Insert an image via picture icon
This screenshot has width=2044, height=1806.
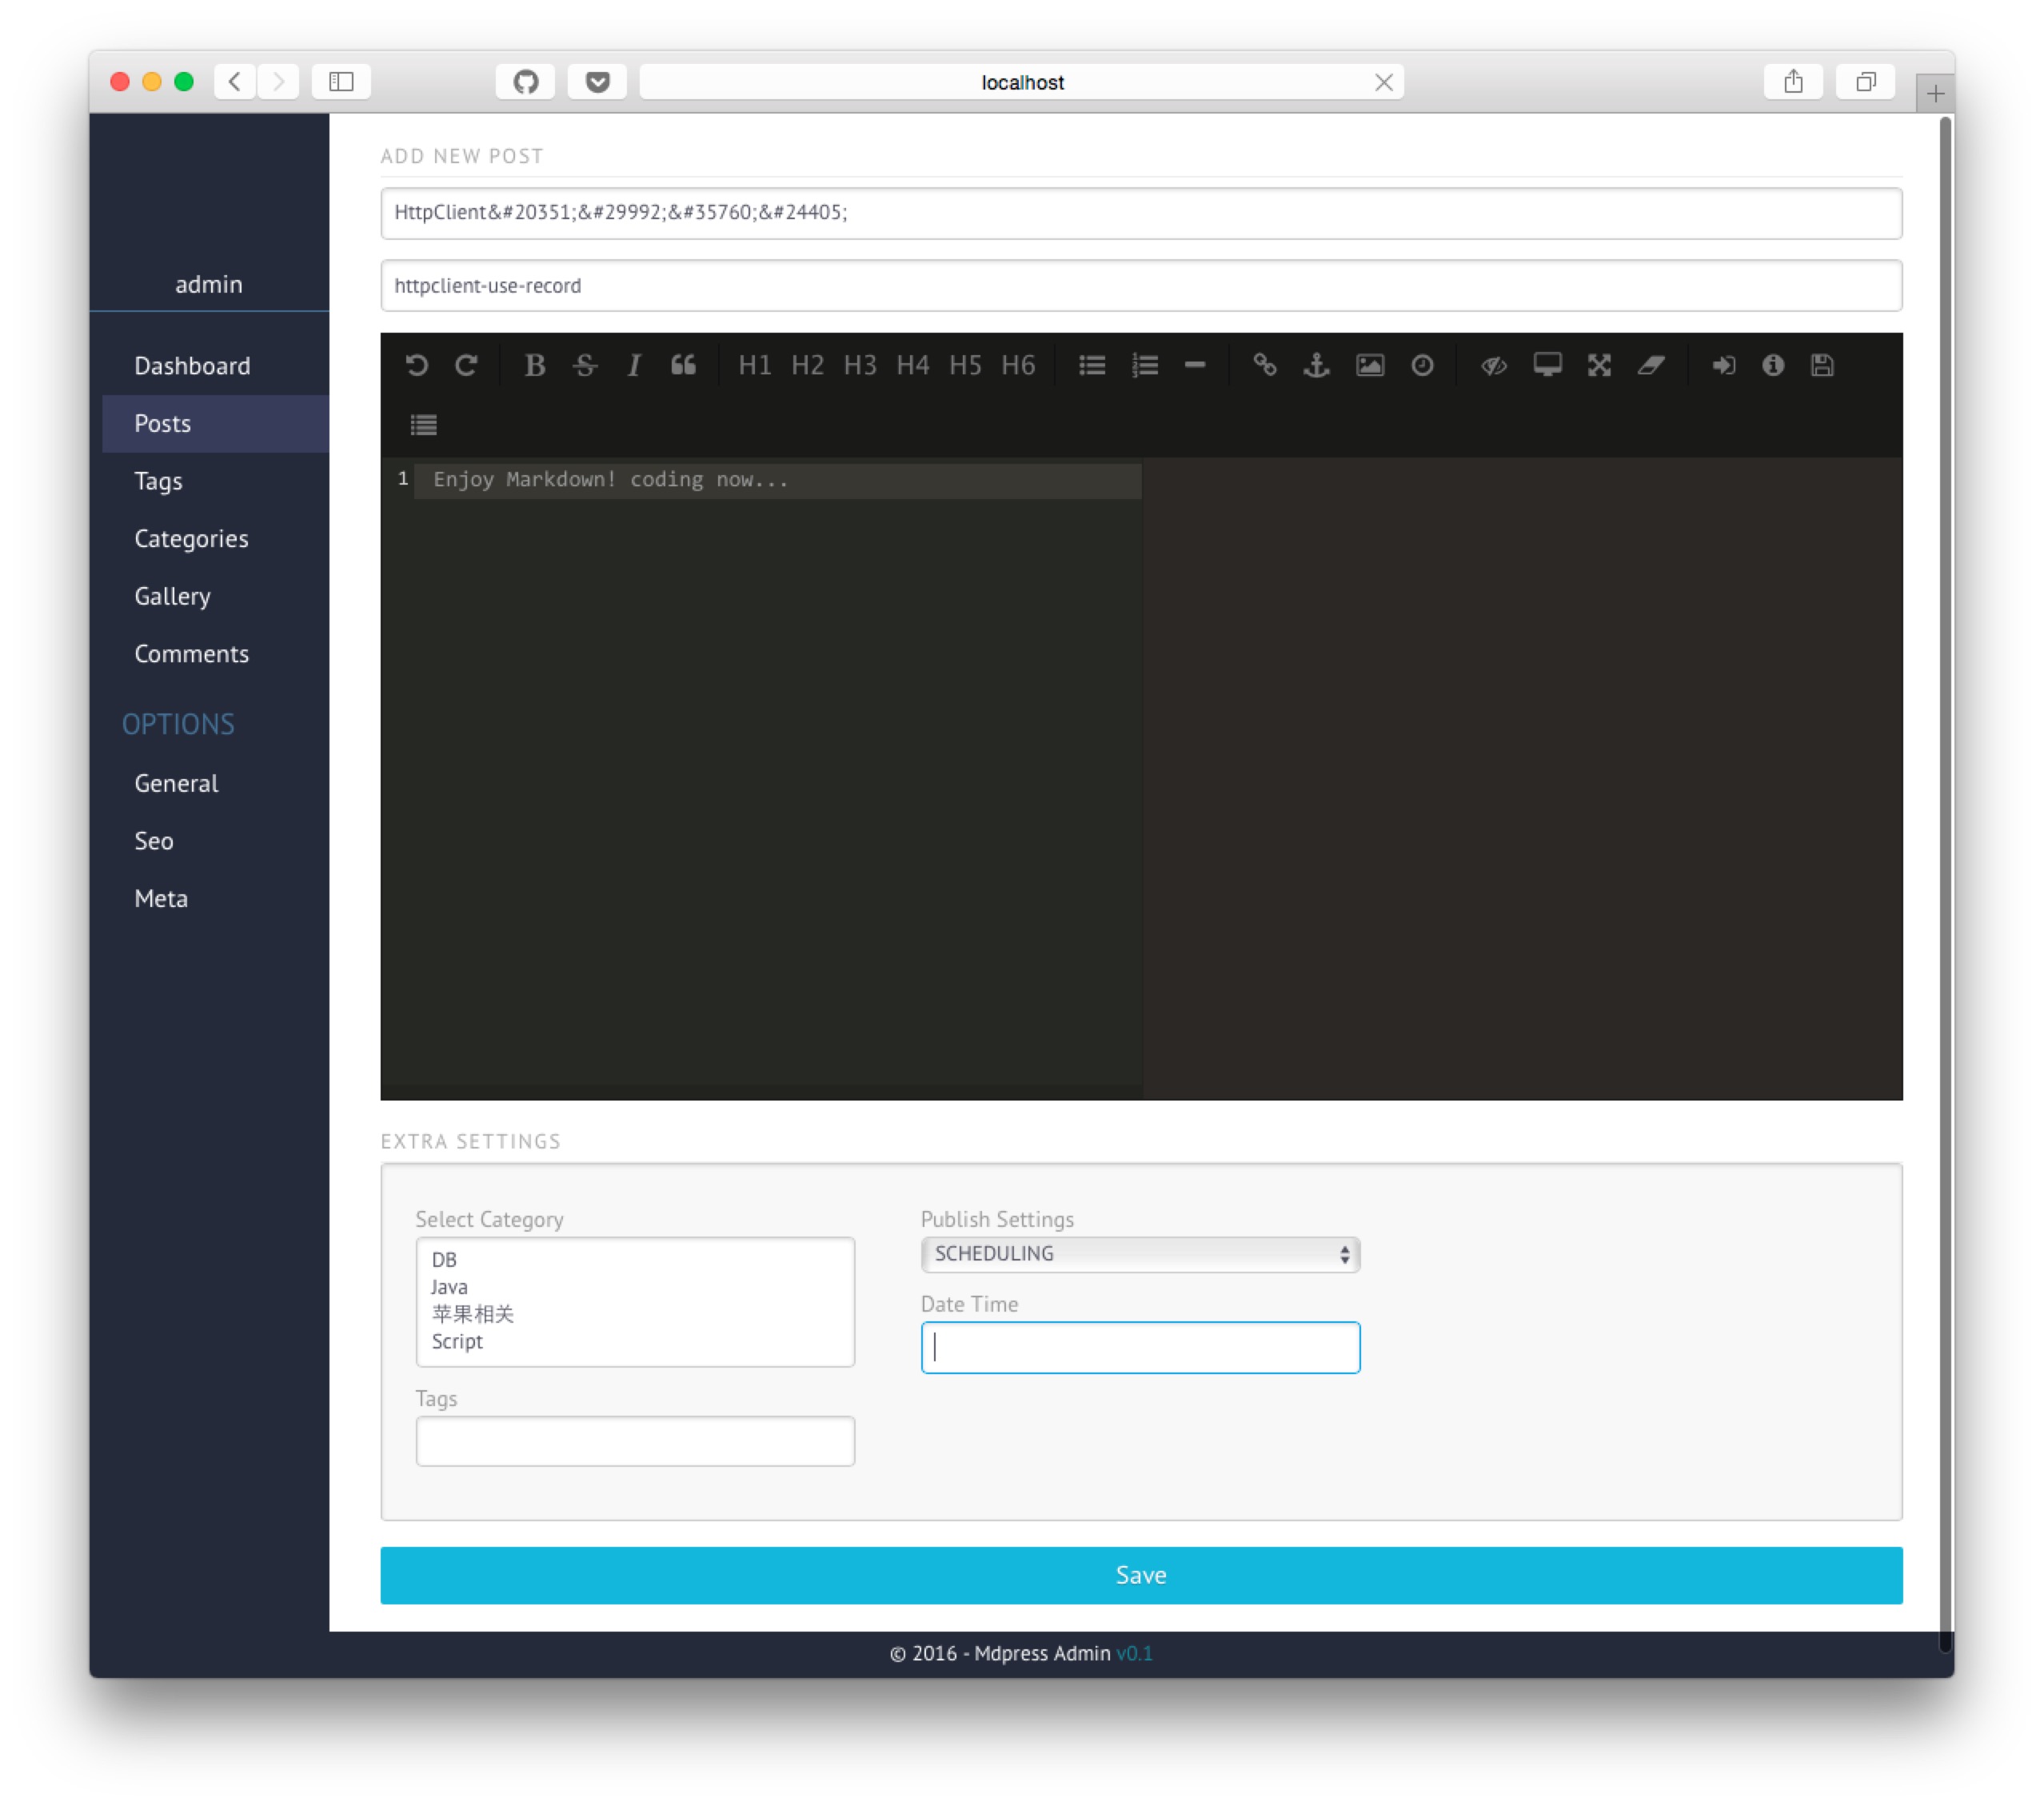coord(1369,366)
